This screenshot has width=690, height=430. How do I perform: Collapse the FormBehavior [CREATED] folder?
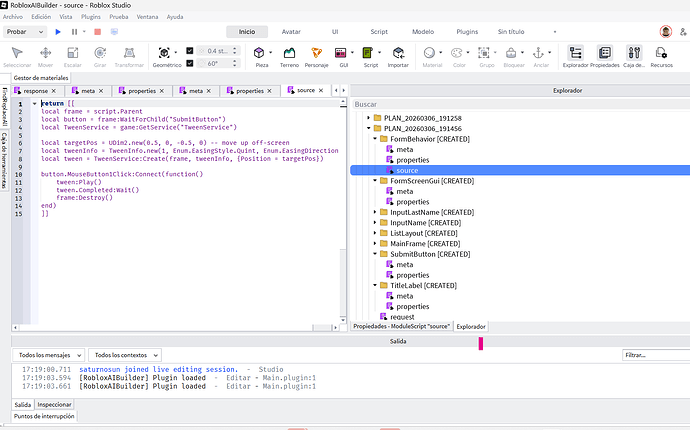pos(376,139)
